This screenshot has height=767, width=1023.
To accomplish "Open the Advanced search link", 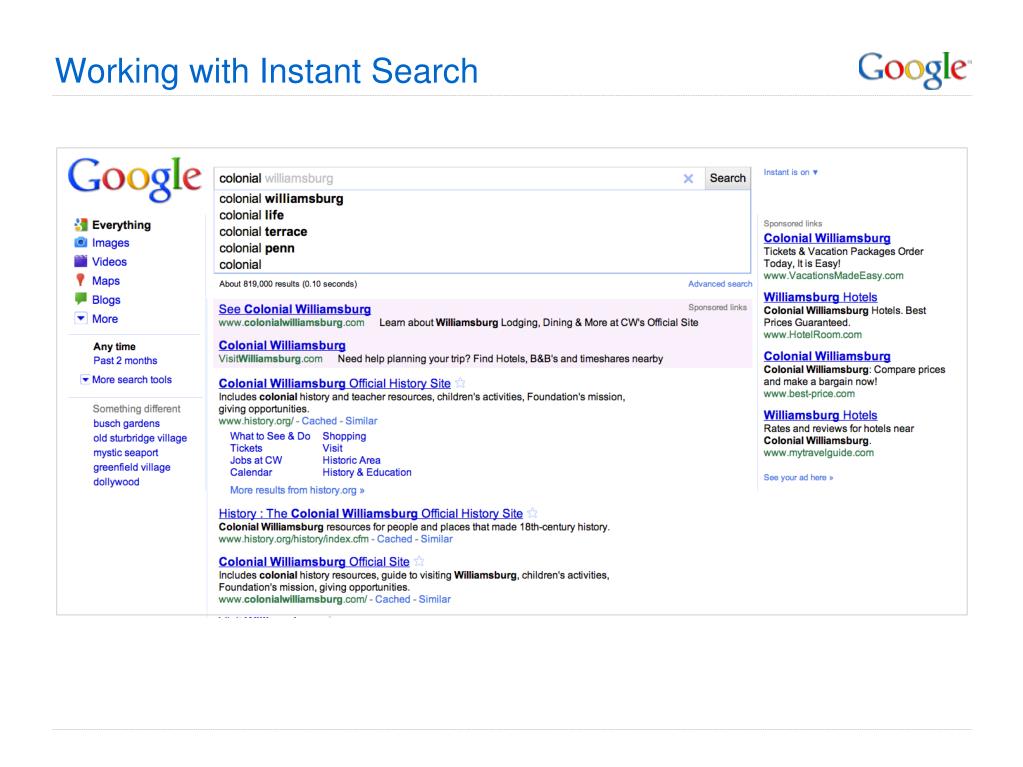I will point(720,284).
